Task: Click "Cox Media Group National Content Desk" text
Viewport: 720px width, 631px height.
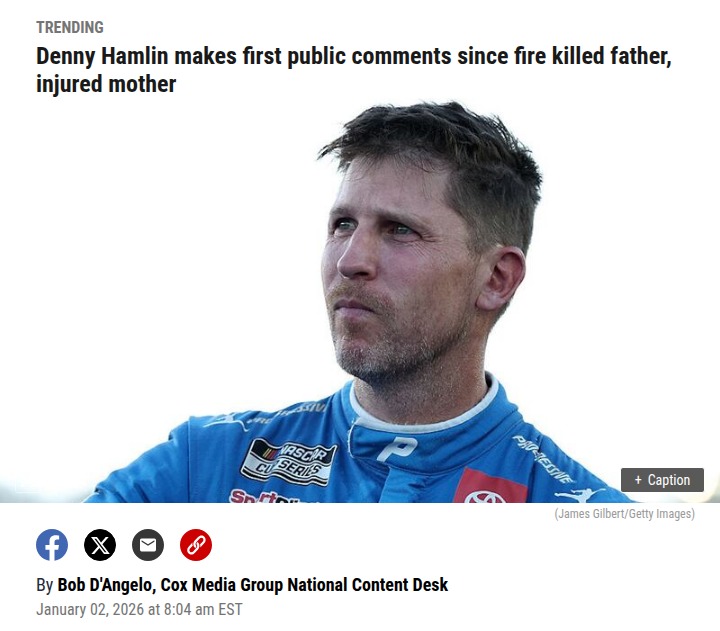Action: 304,585
